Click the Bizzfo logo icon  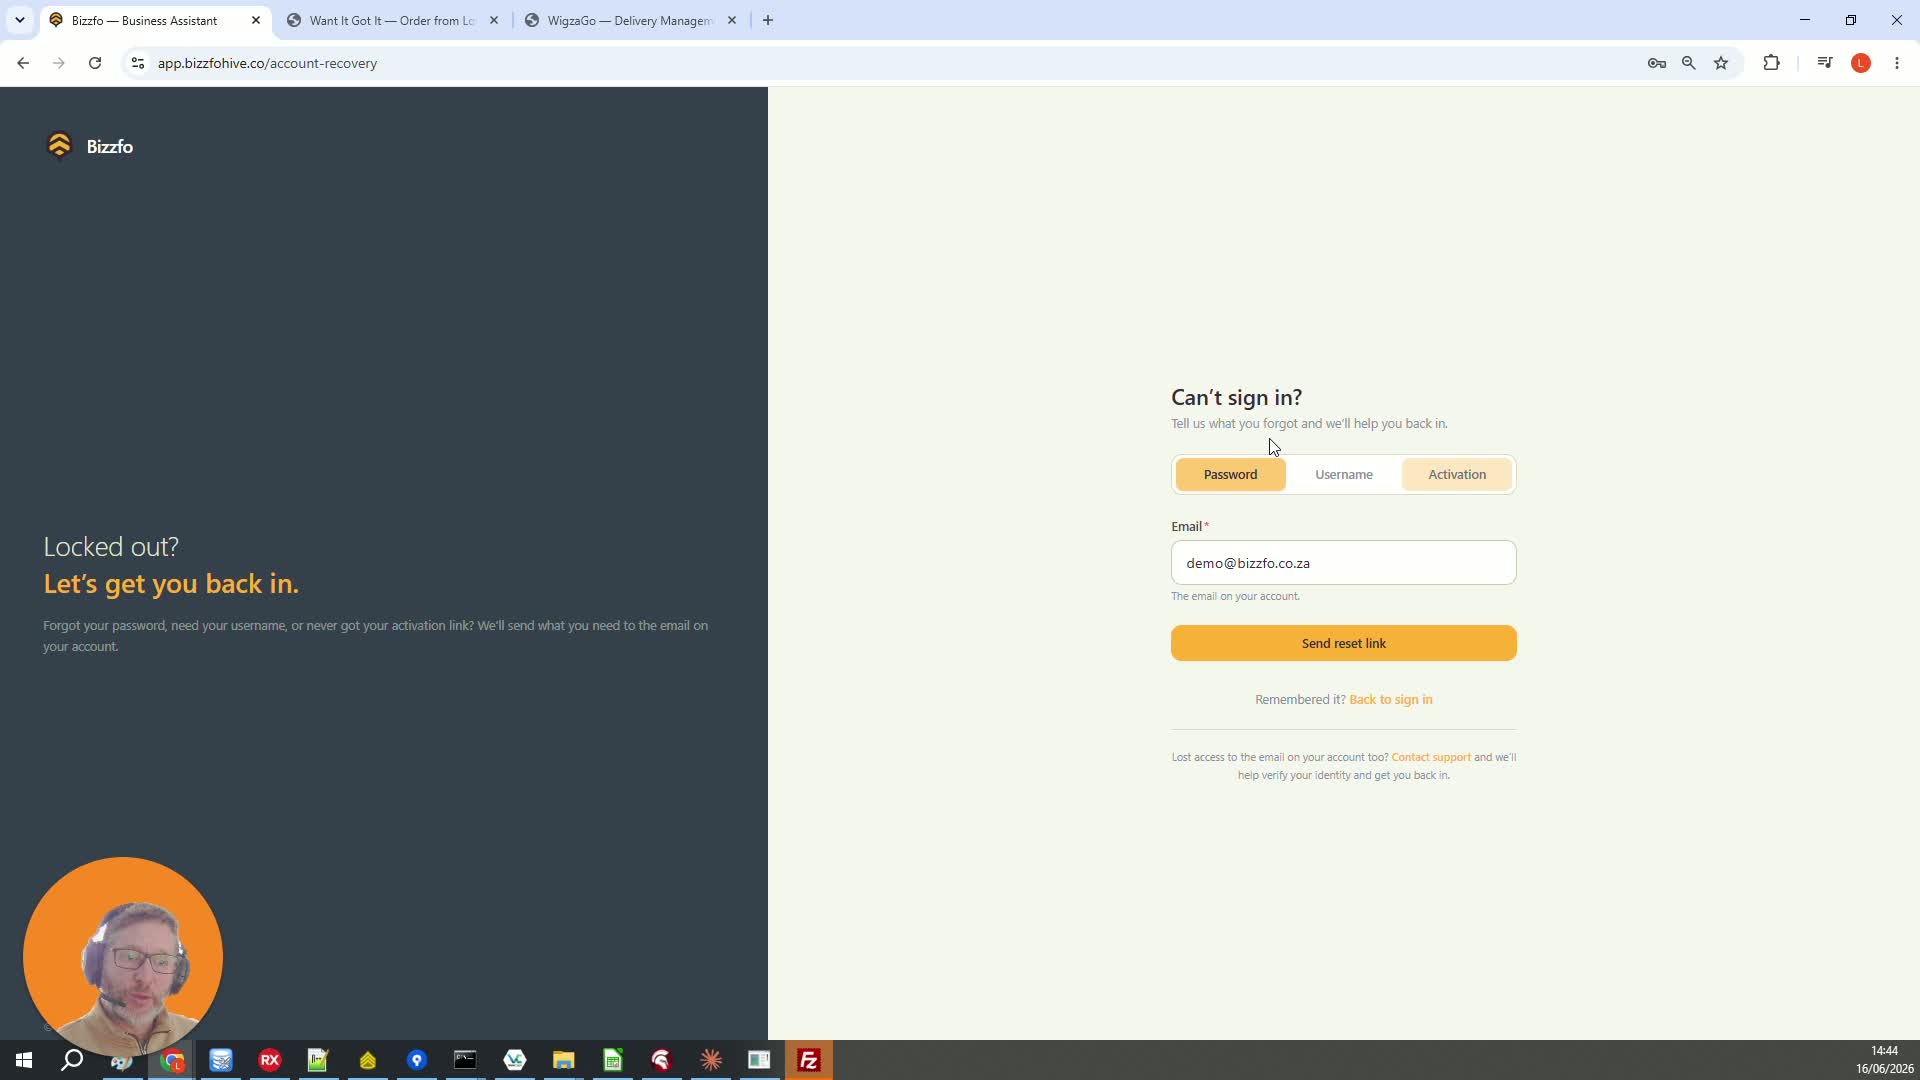click(x=60, y=146)
